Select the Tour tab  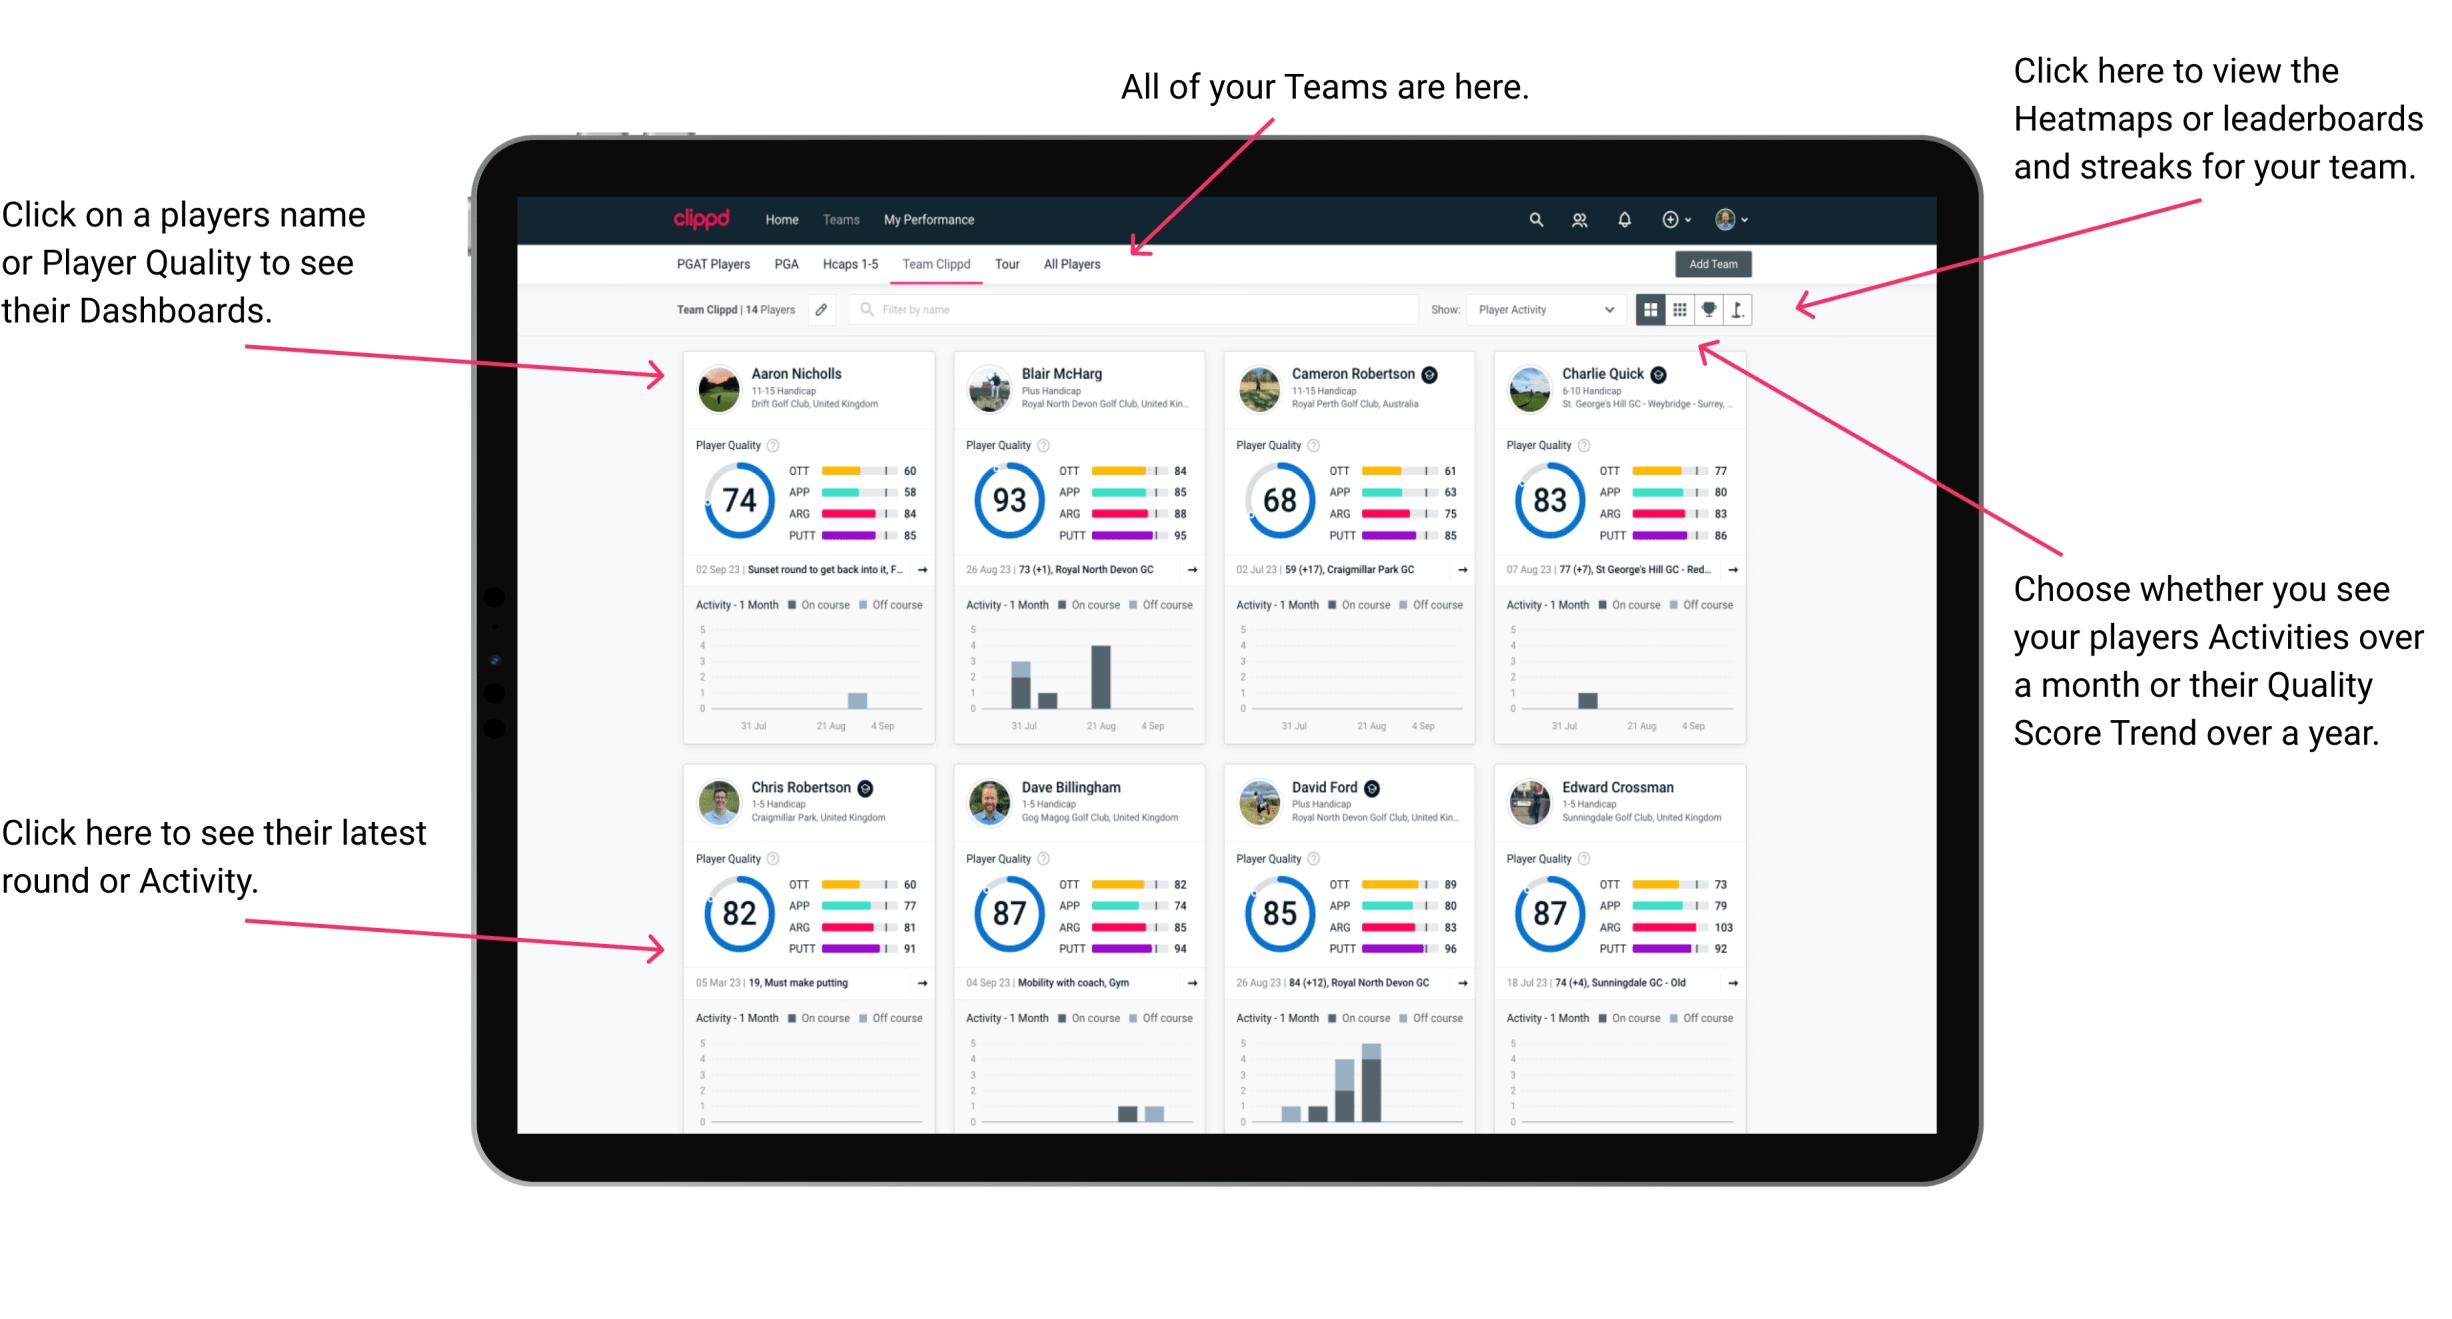point(1015,268)
